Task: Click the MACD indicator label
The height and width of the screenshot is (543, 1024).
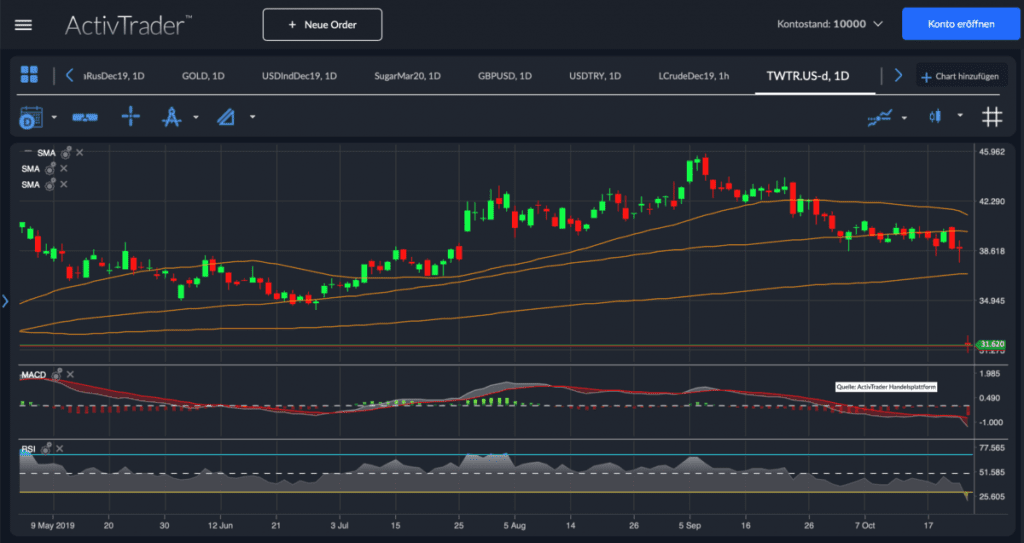Action: click(34, 375)
